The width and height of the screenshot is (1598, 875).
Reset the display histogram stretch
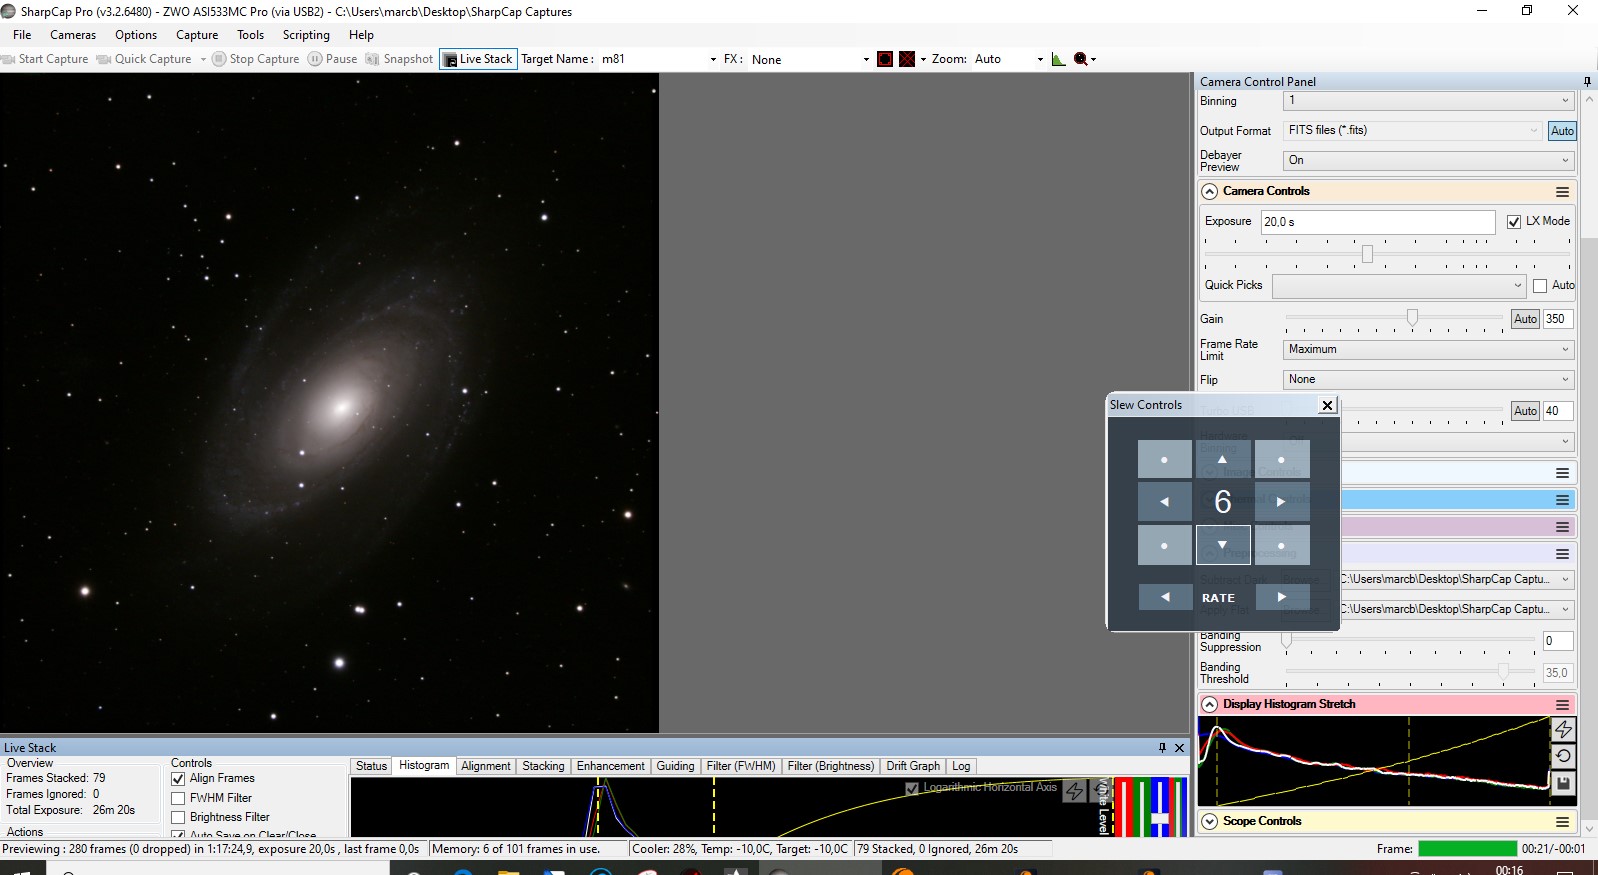pyautogui.click(x=1563, y=756)
